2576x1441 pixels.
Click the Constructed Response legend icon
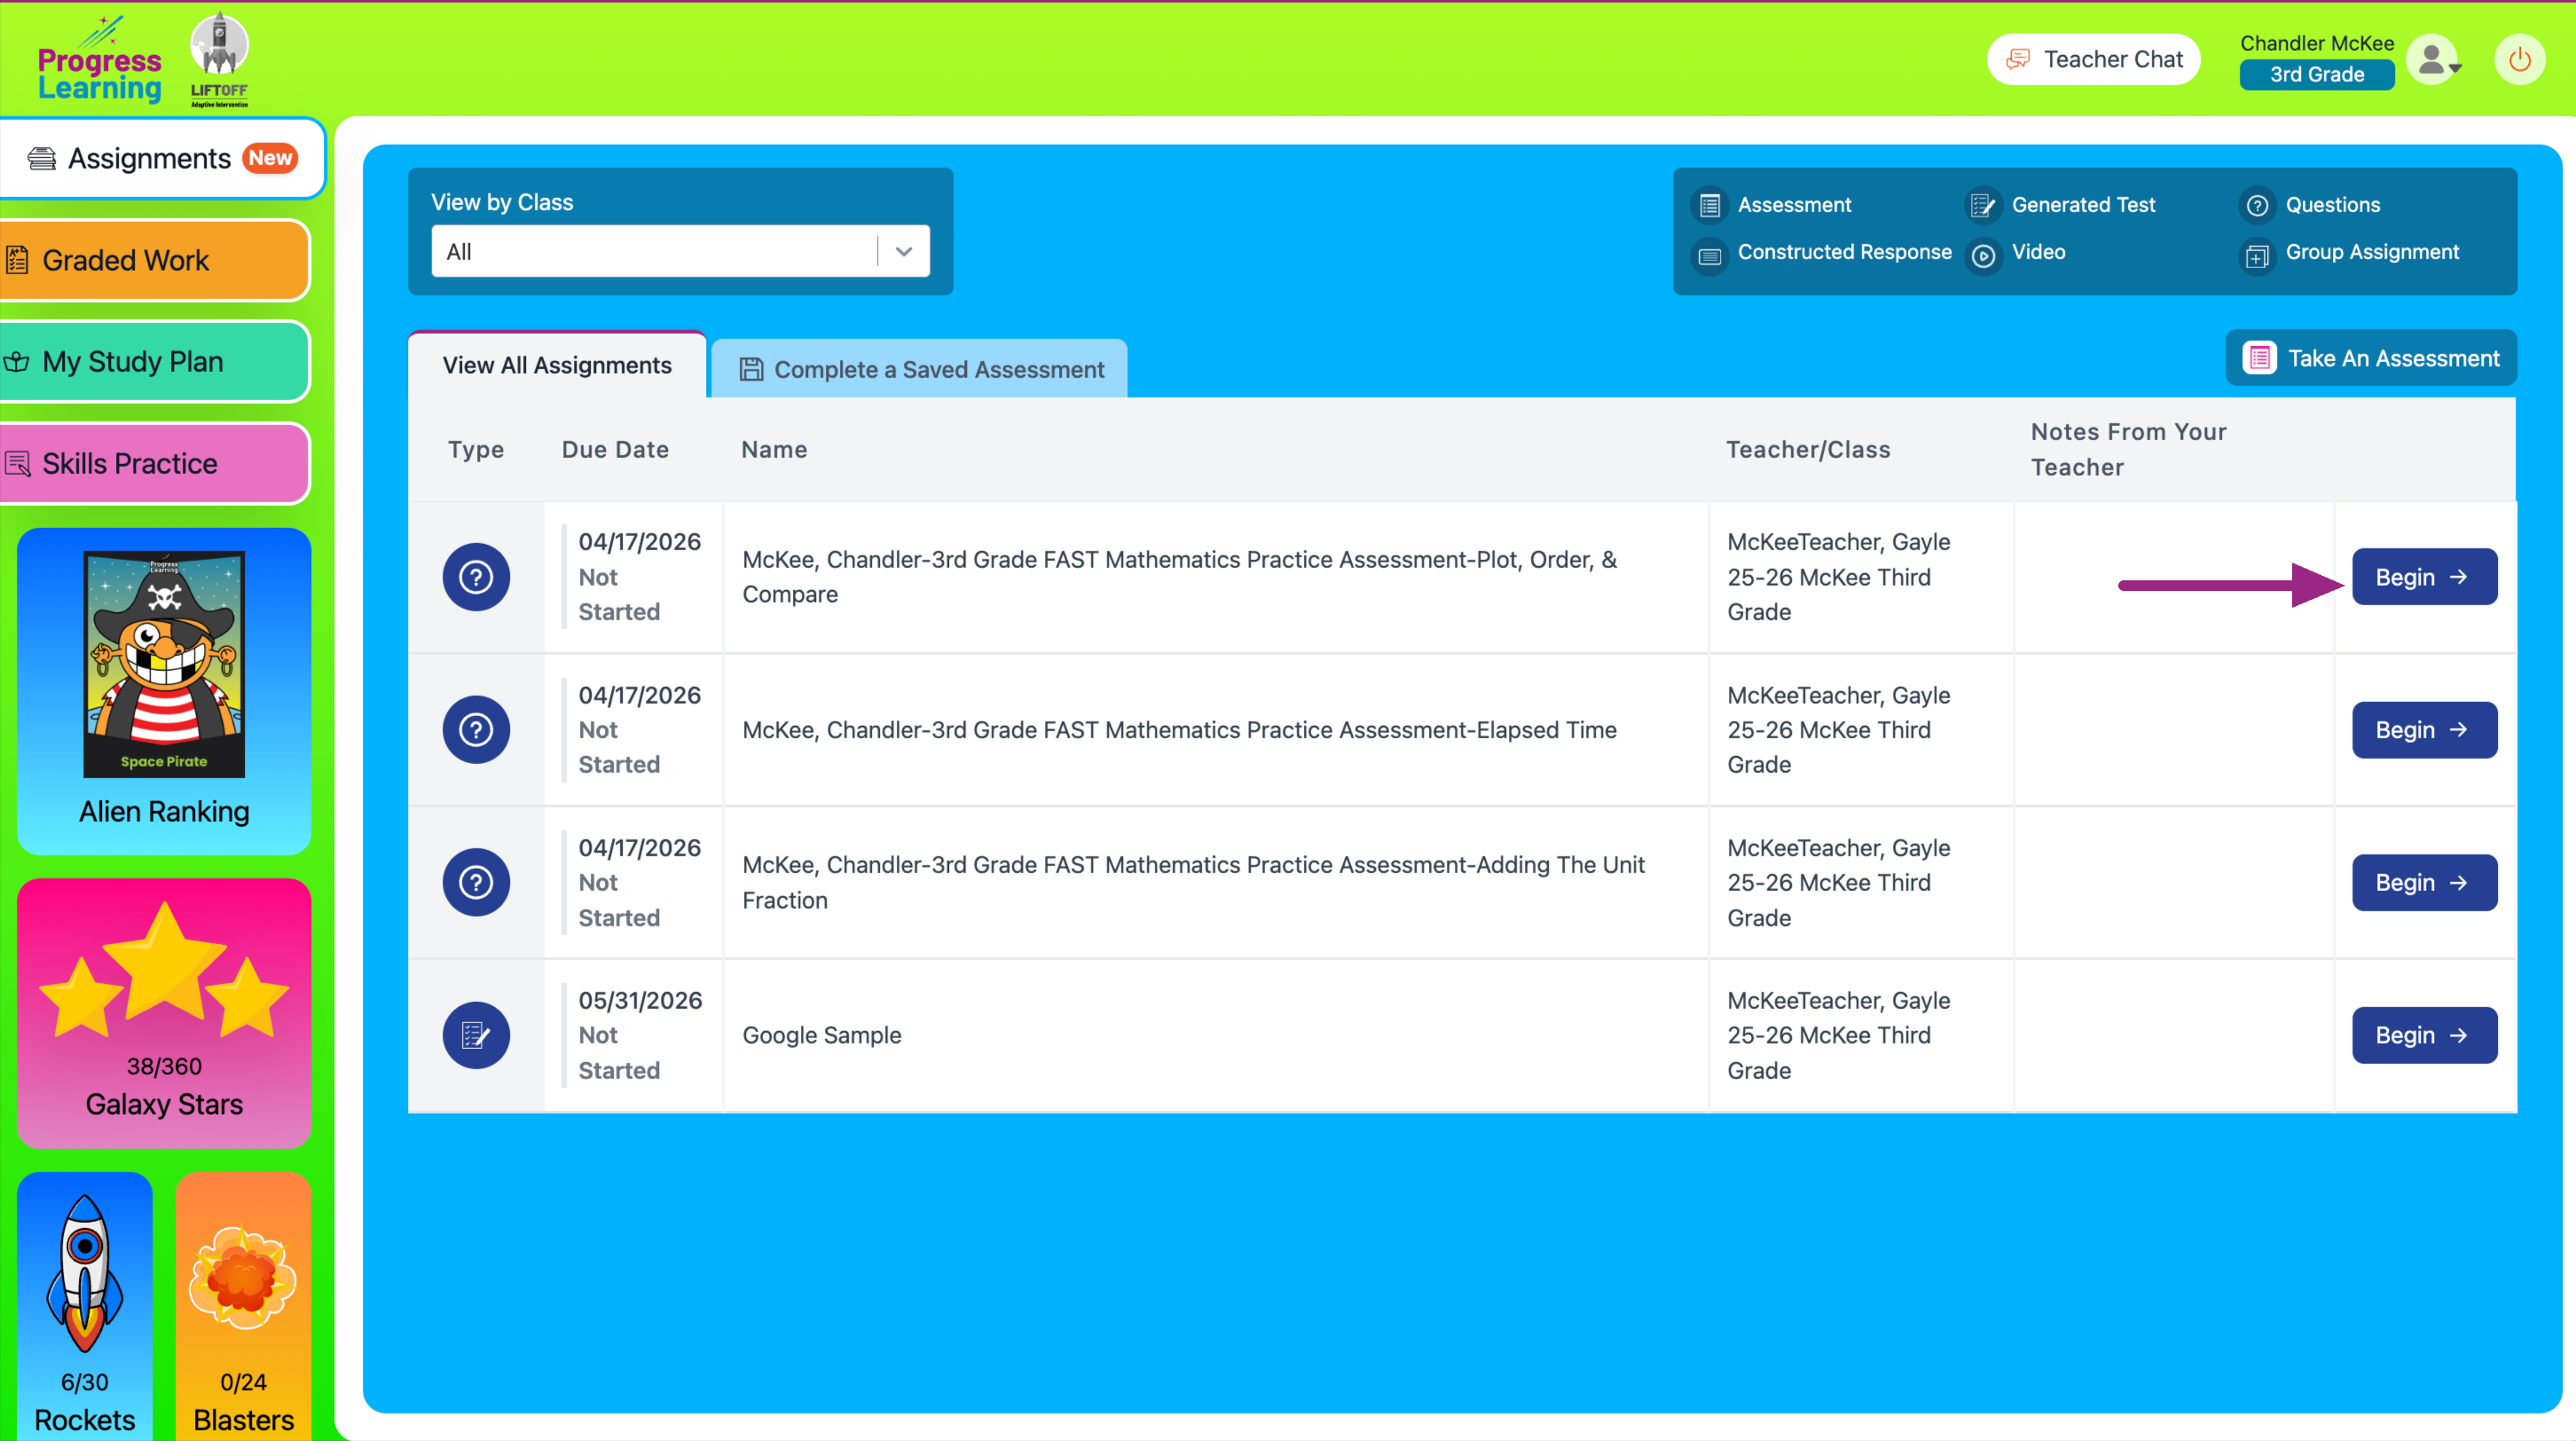coord(1710,256)
